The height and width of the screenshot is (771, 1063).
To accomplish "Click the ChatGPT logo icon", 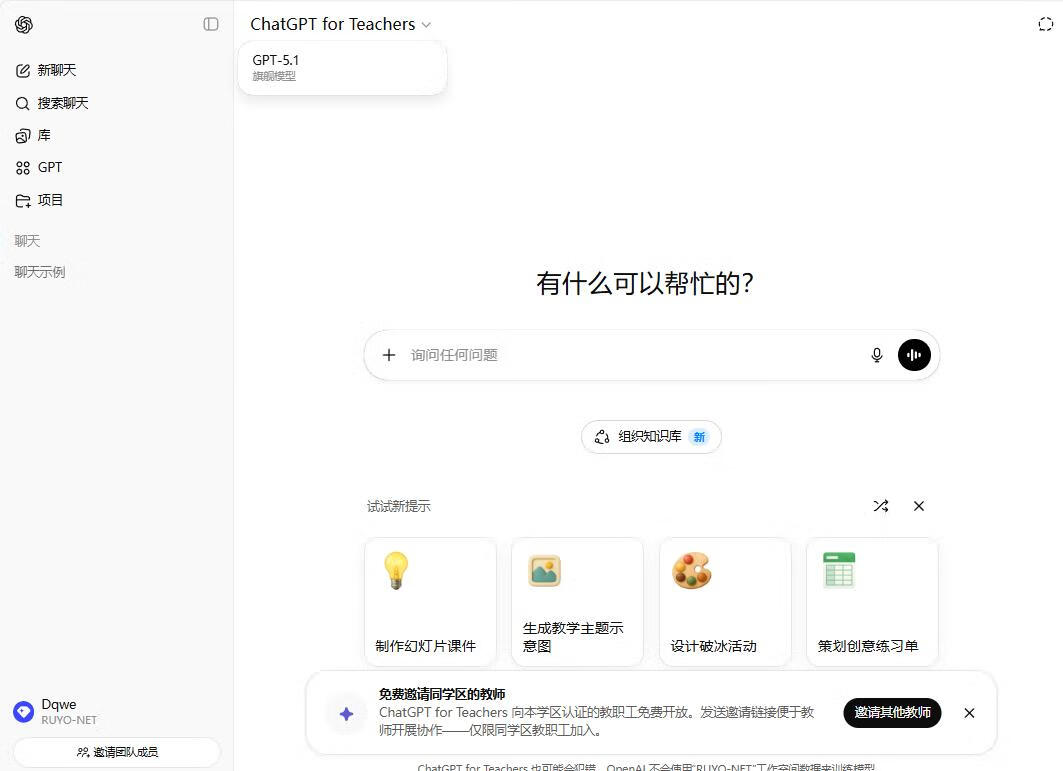I will (x=24, y=25).
